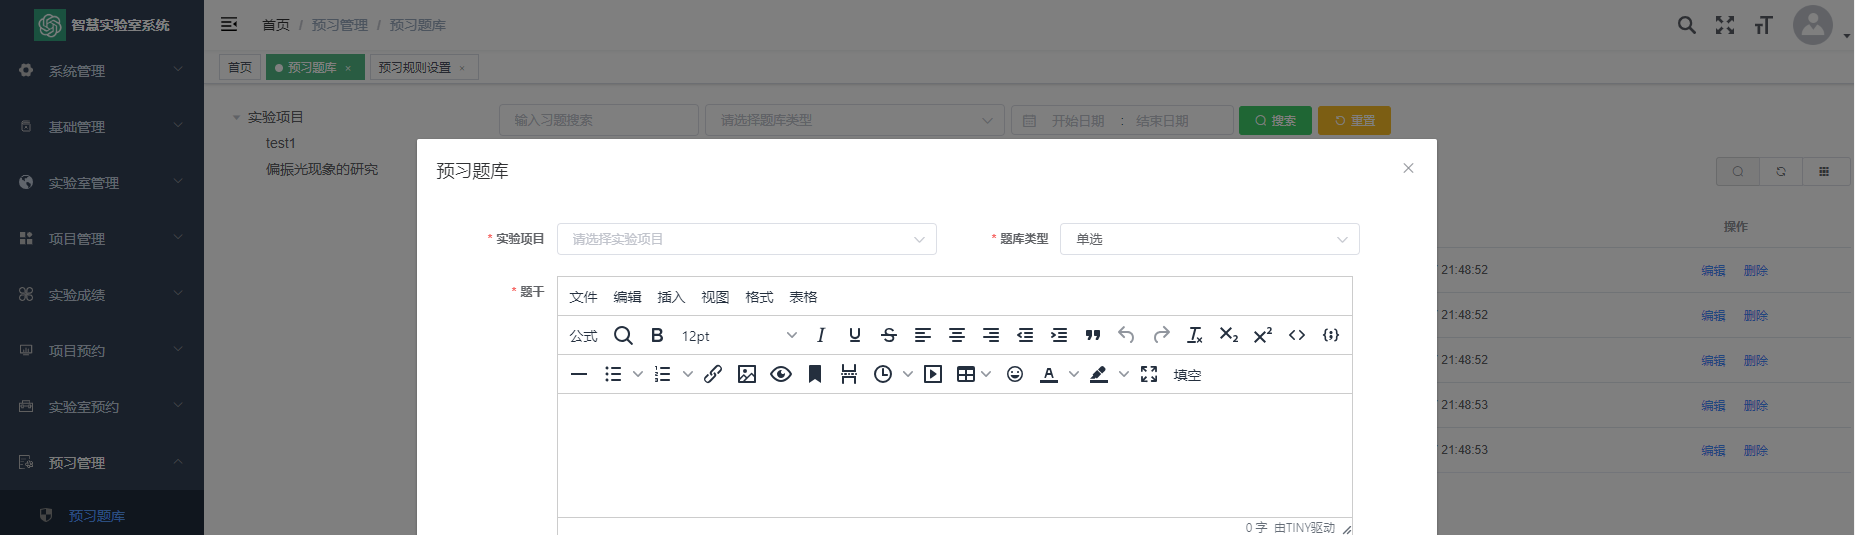Align text right in editor
Image resolution: width=1855 pixels, height=535 pixels.
pos(991,335)
